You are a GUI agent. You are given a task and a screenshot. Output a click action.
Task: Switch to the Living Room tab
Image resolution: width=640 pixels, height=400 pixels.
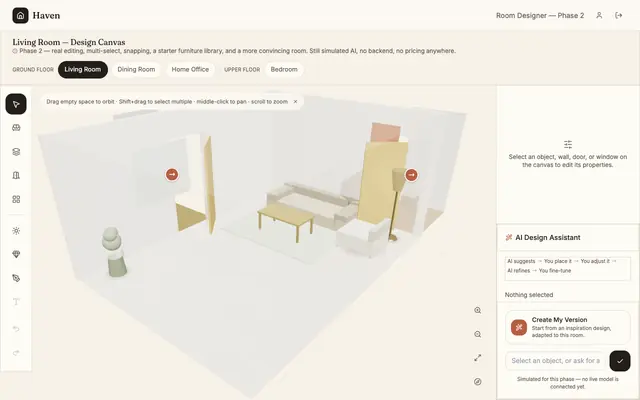[x=83, y=69]
